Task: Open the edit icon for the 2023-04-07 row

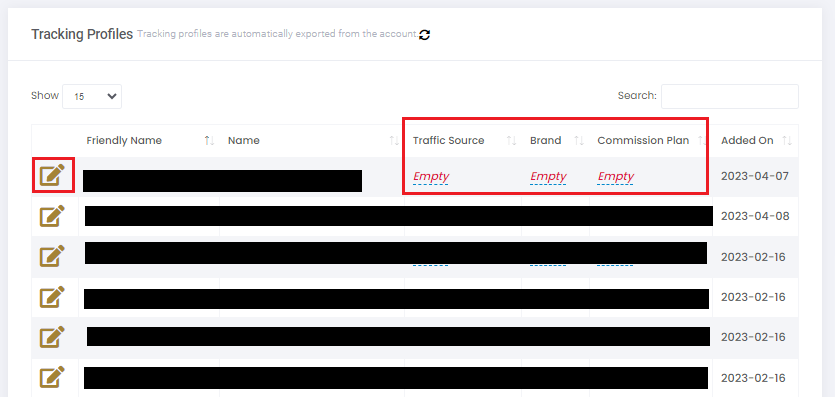Action: click(52, 175)
